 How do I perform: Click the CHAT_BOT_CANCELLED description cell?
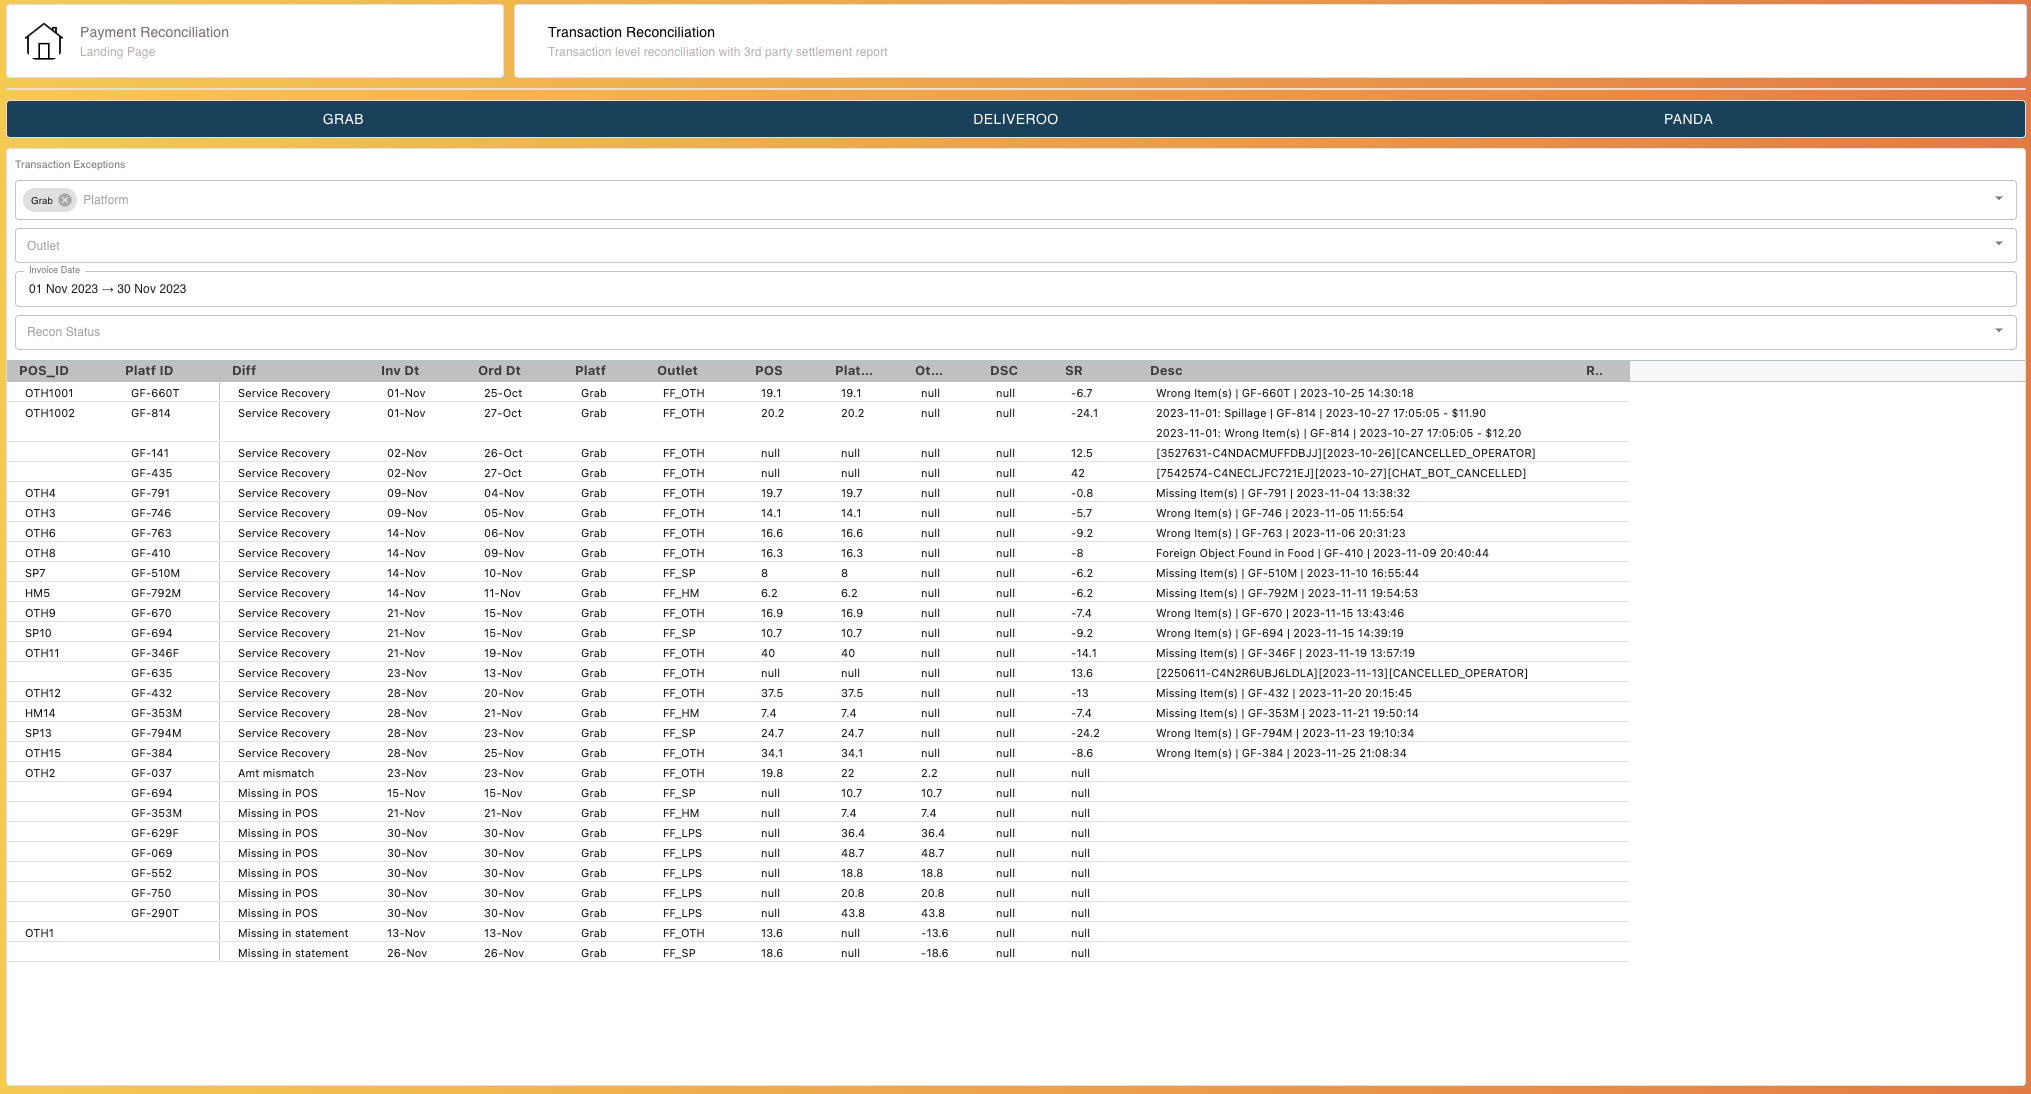(1341, 473)
